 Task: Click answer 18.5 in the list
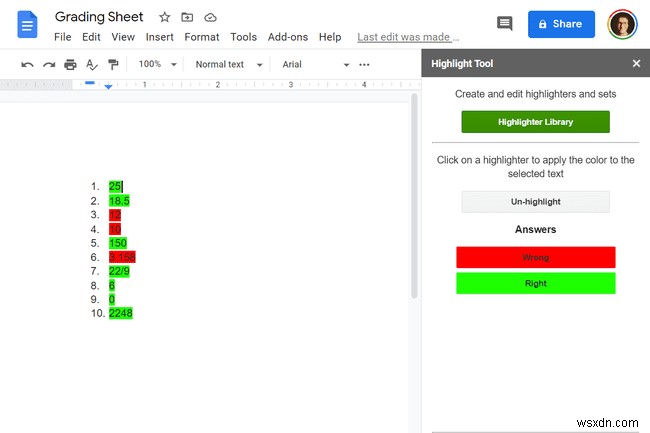(119, 201)
